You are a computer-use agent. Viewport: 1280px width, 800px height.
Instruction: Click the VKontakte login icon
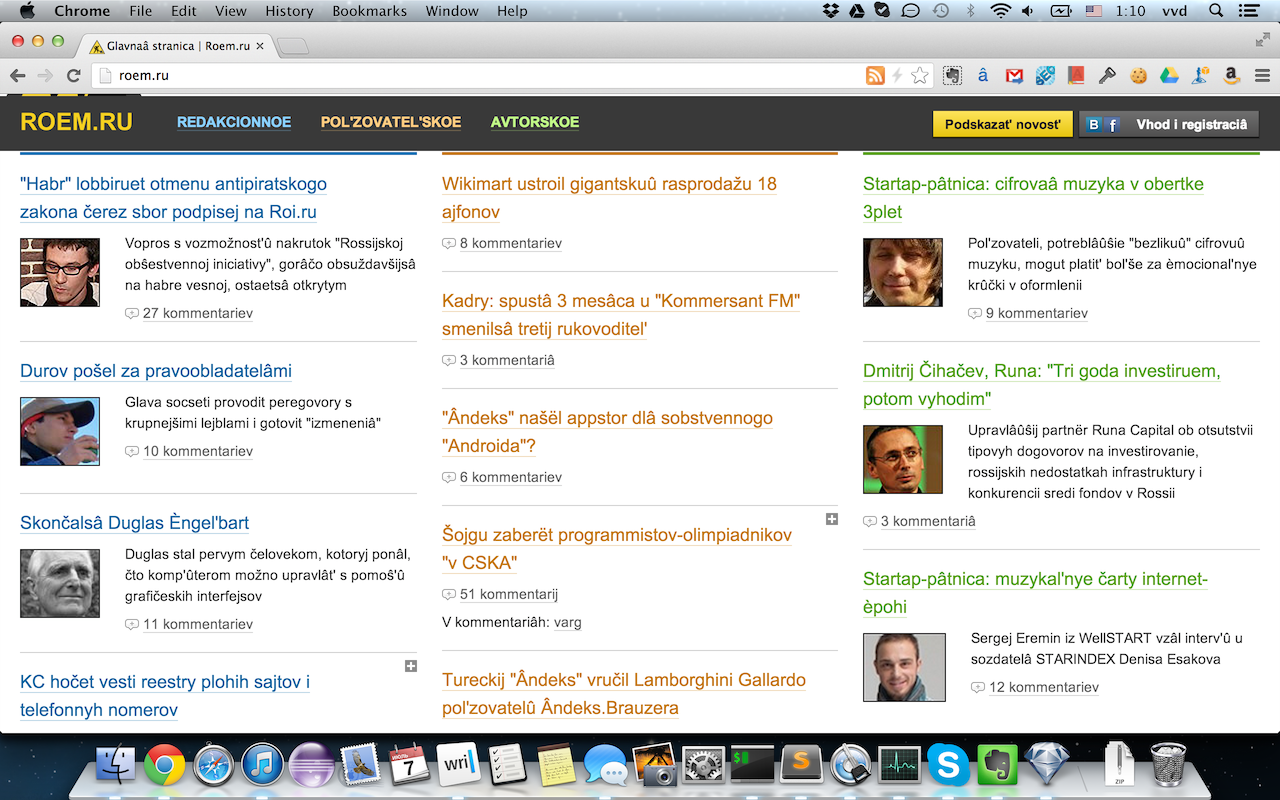click(x=1095, y=125)
